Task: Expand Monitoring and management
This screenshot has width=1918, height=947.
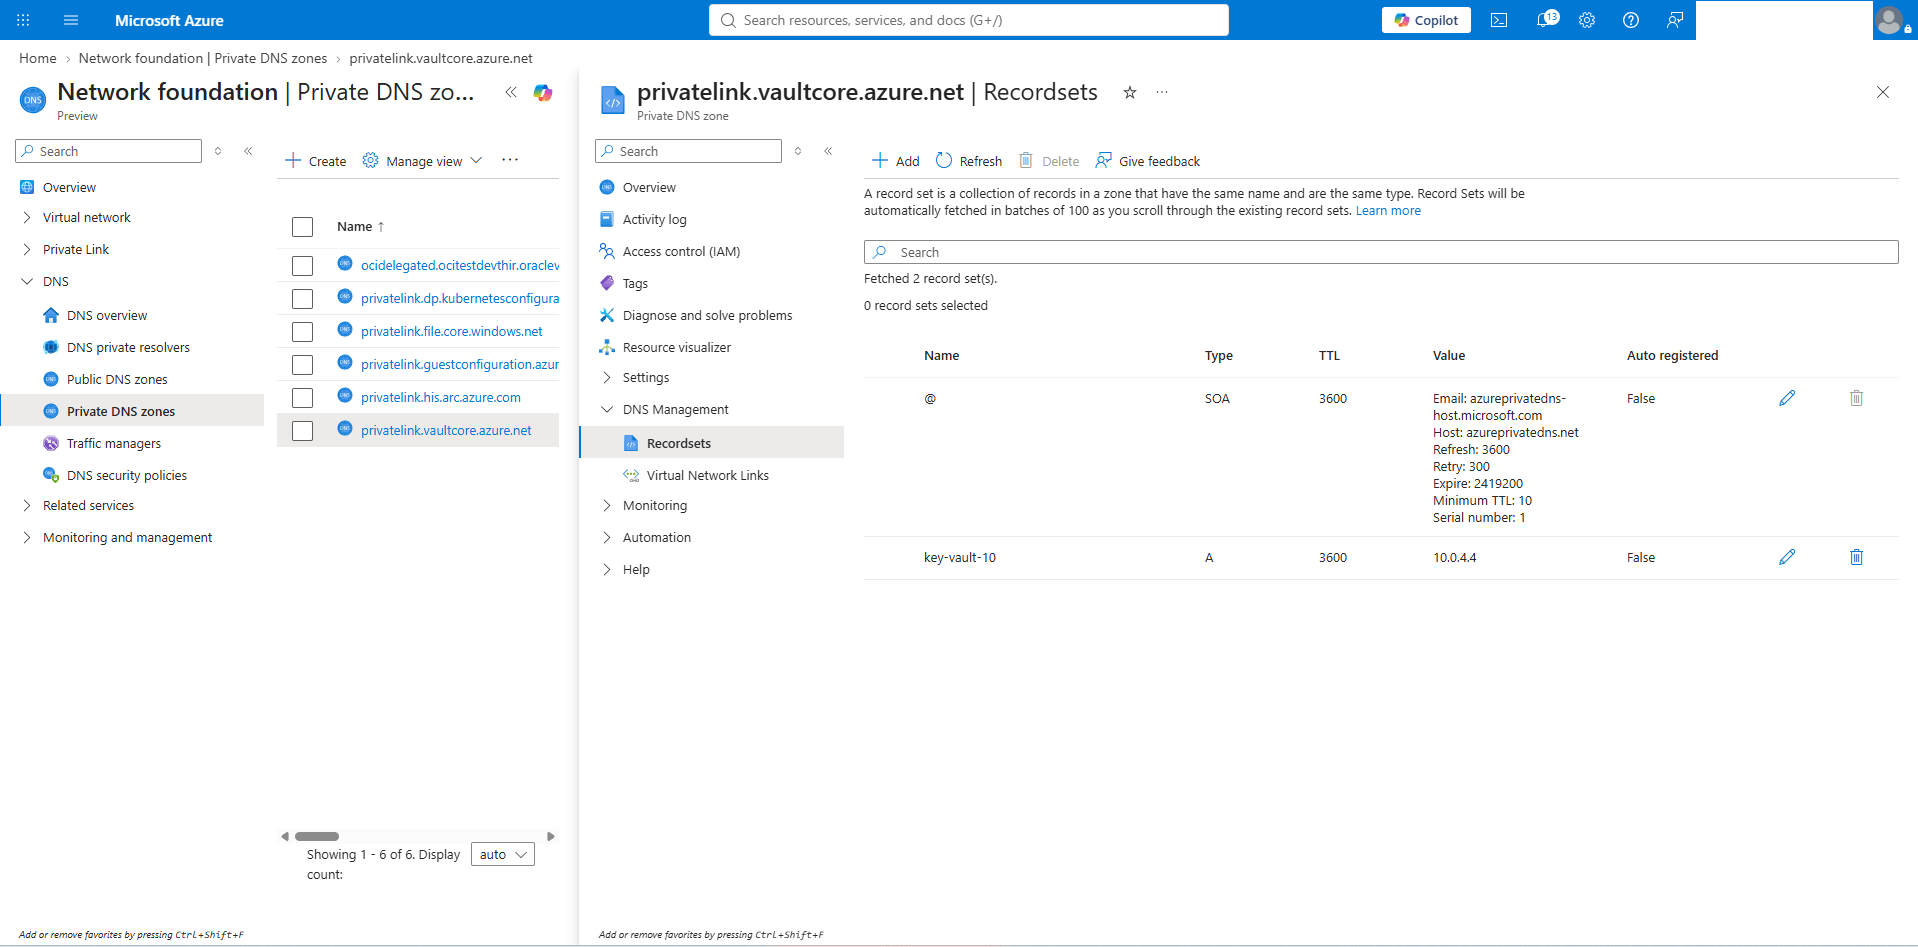Action: [x=27, y=537]
